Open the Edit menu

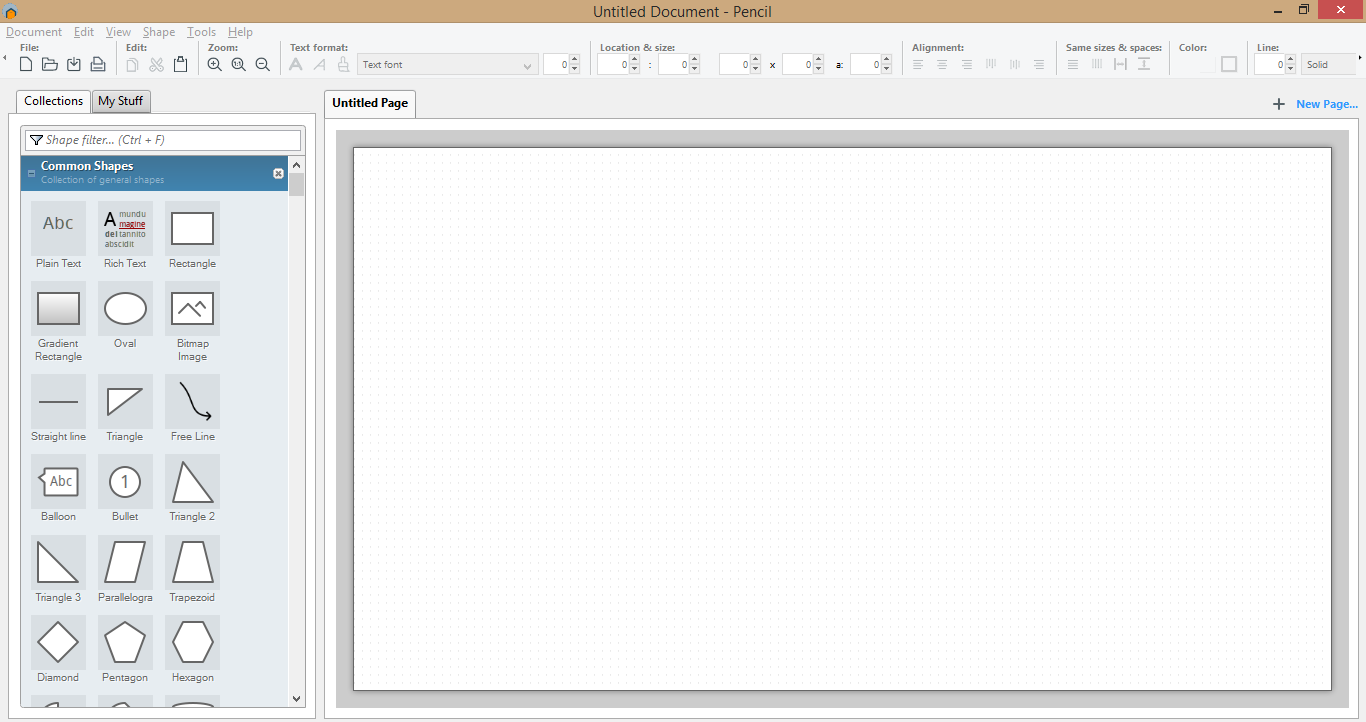[84, 32]
